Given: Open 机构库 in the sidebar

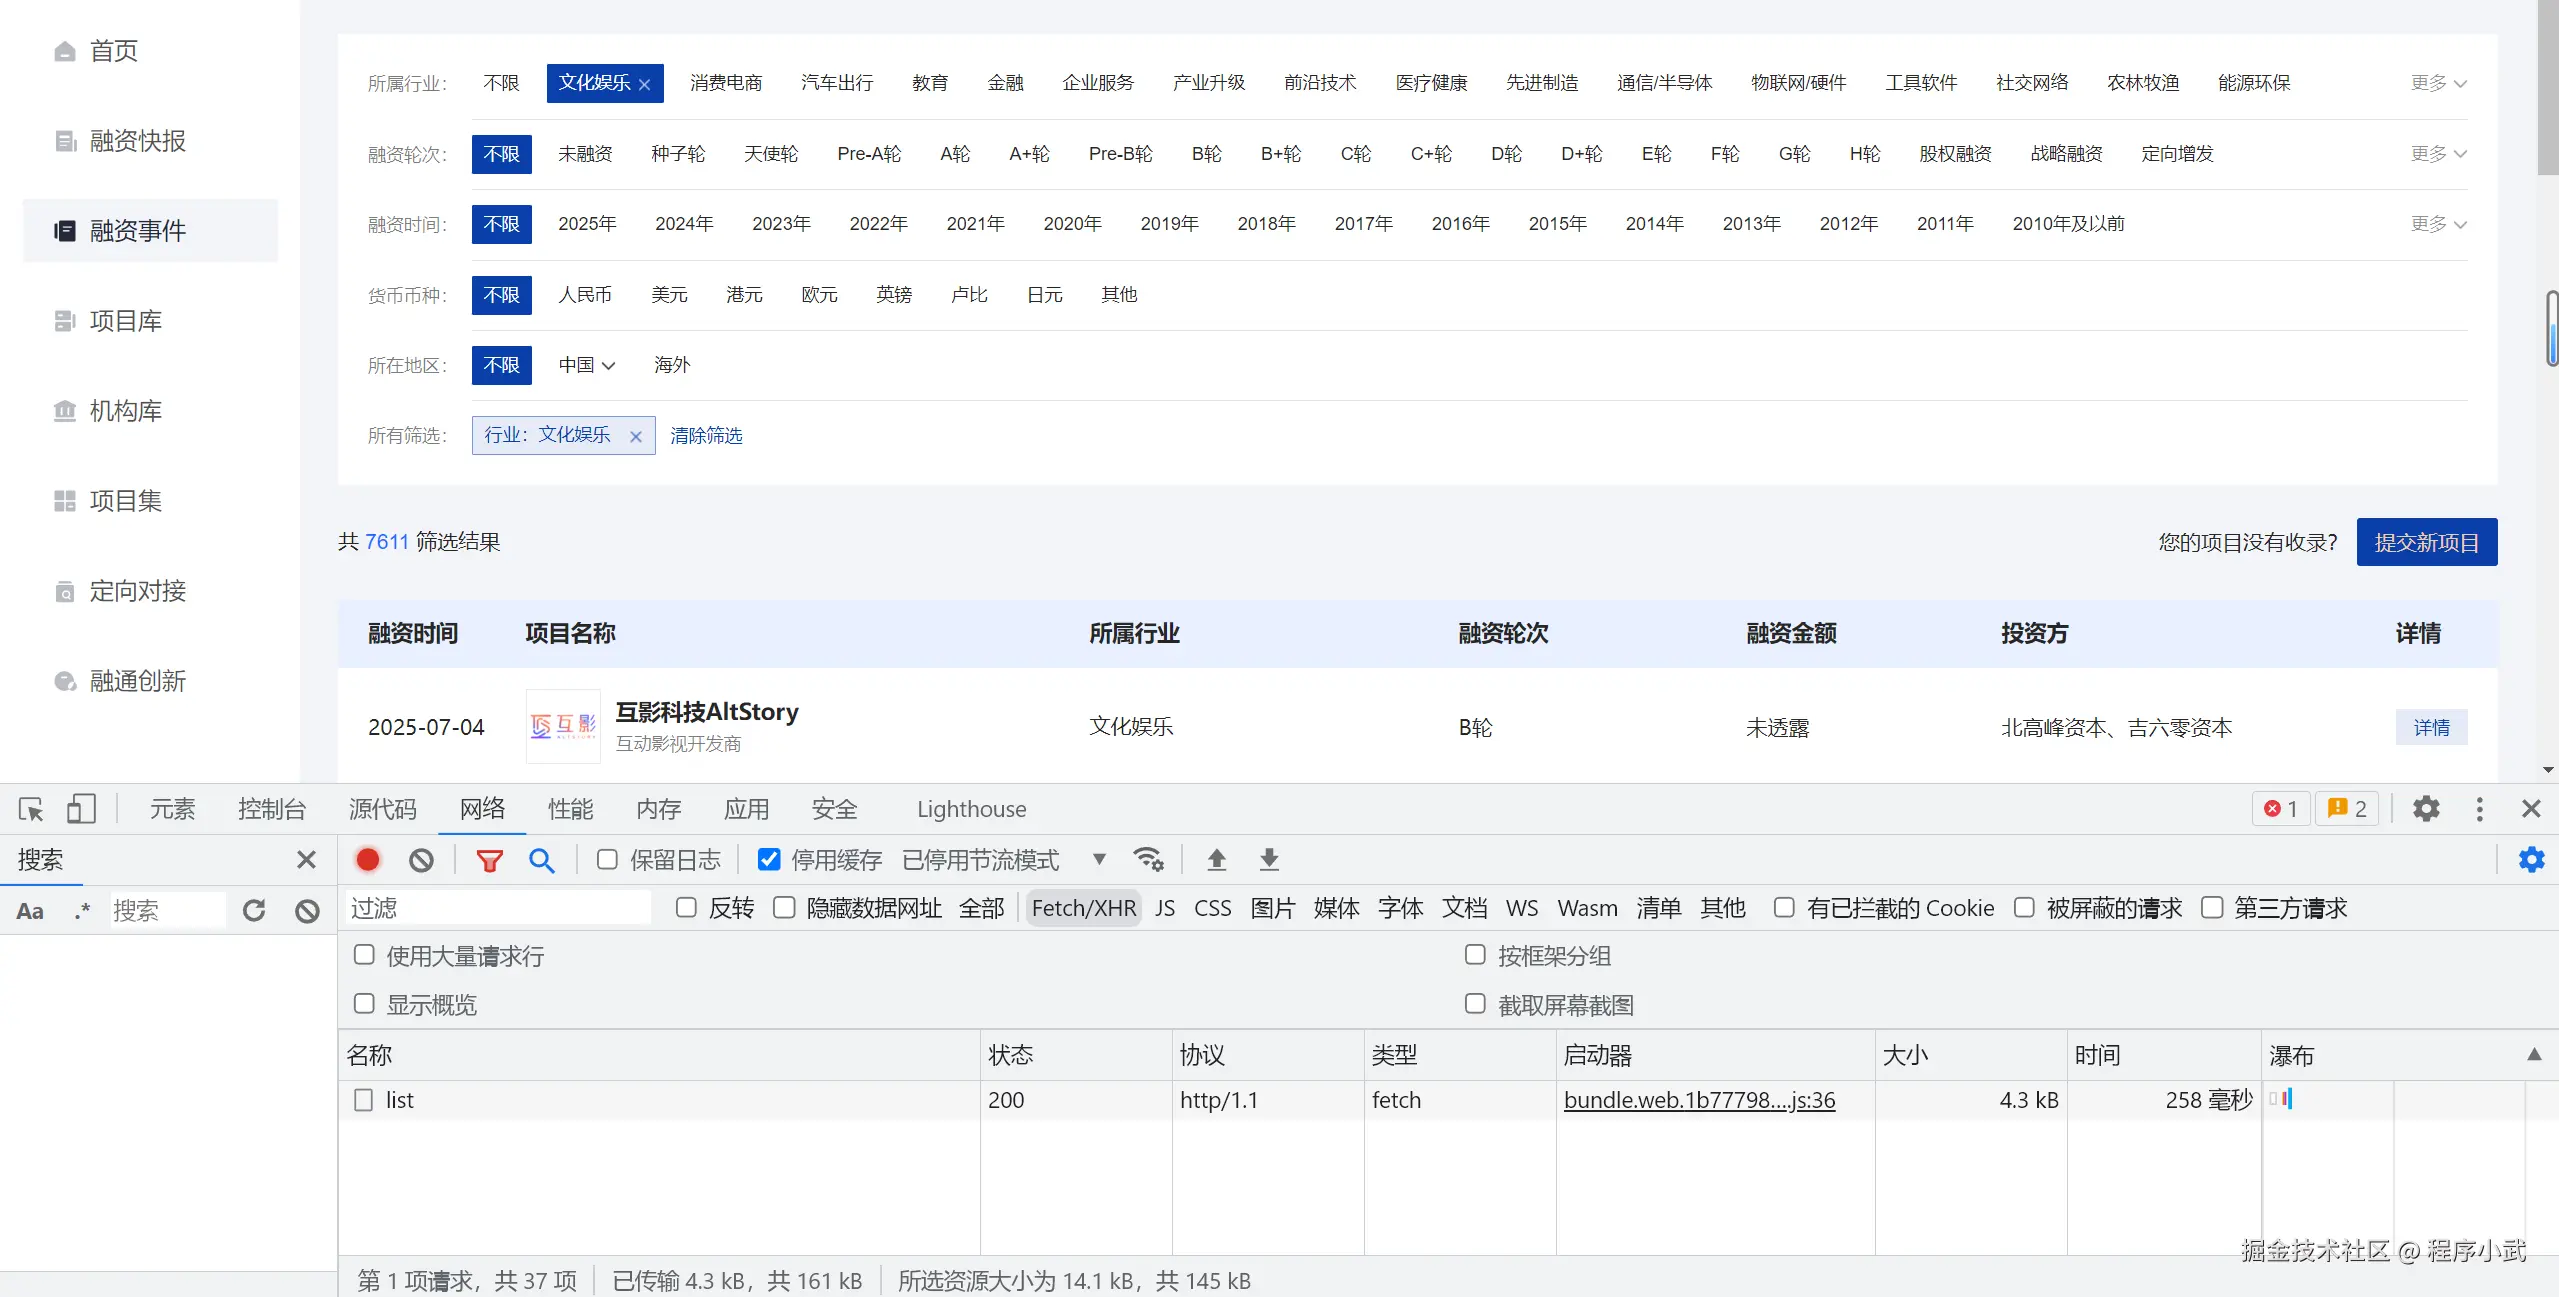Looking at the screenshot, I should [126, 411].
